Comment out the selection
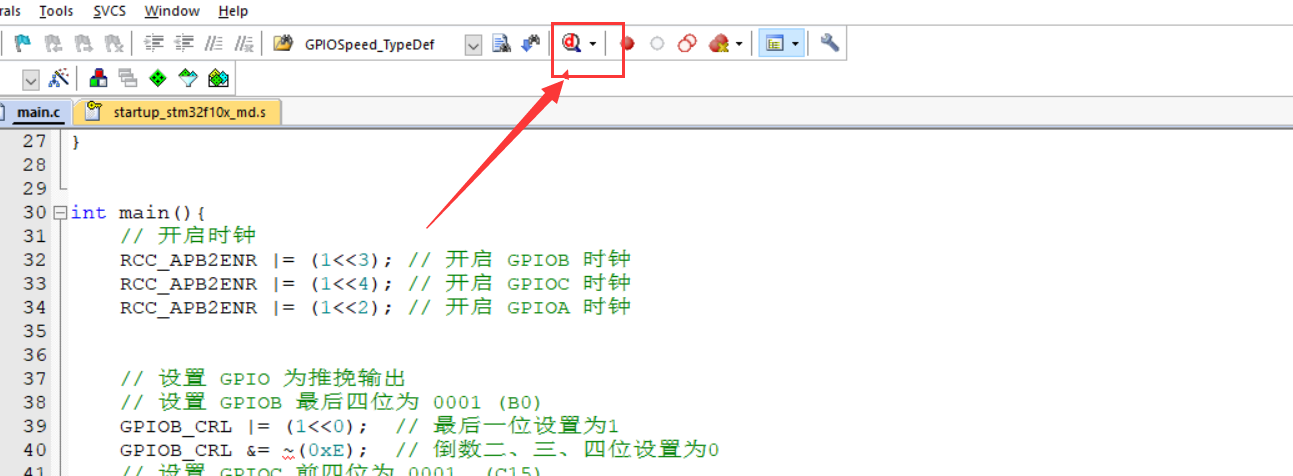This screenshot has width=1293, height=476. [x=213, y=44]
